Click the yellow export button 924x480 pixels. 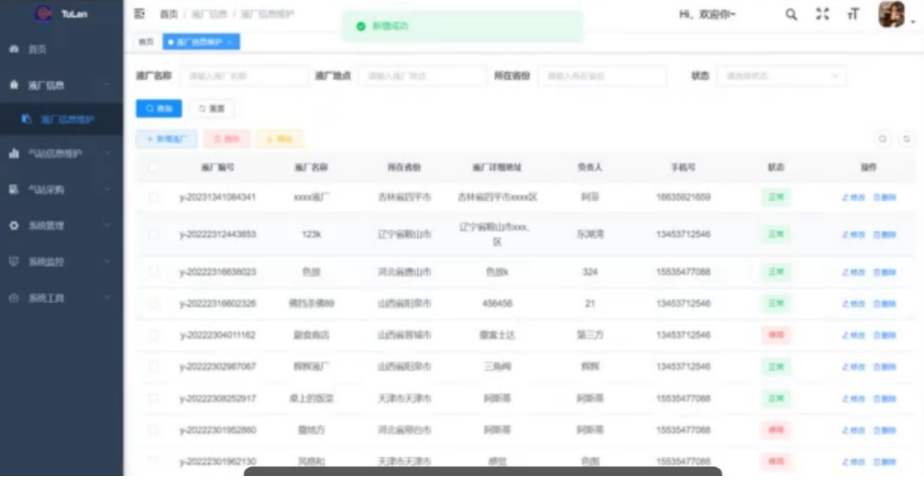(279, 139)
